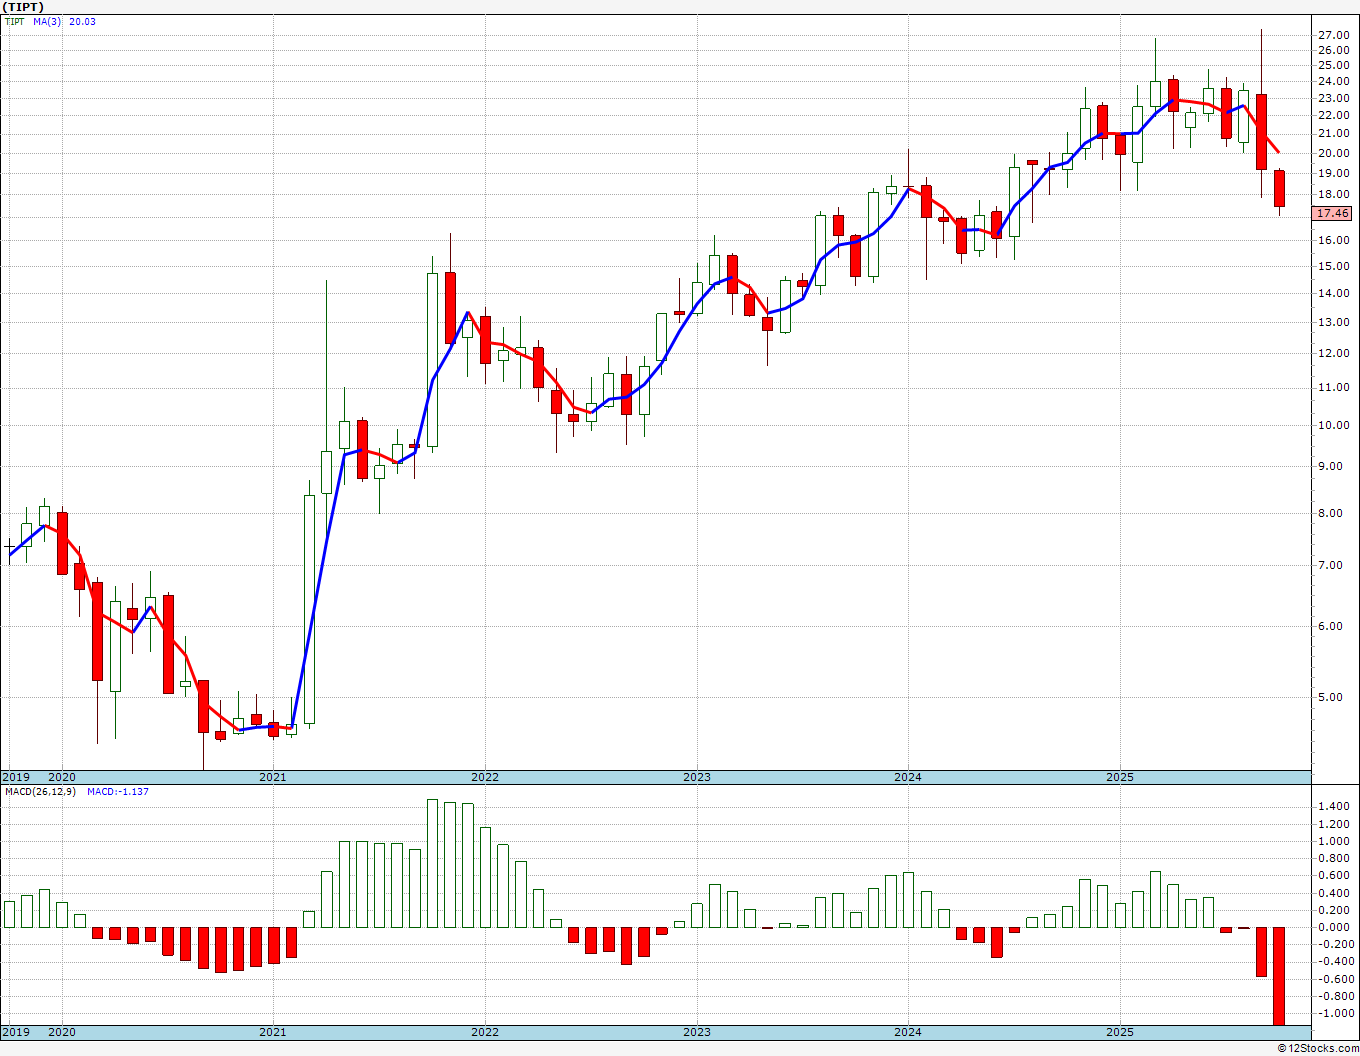Click the 1.400 MACD axis label

click(1334, 806)
